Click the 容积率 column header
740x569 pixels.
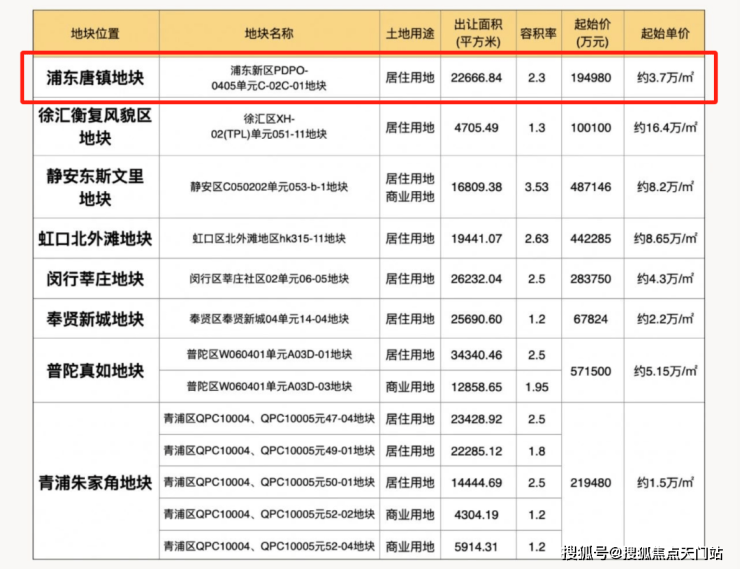click(538, 33)
